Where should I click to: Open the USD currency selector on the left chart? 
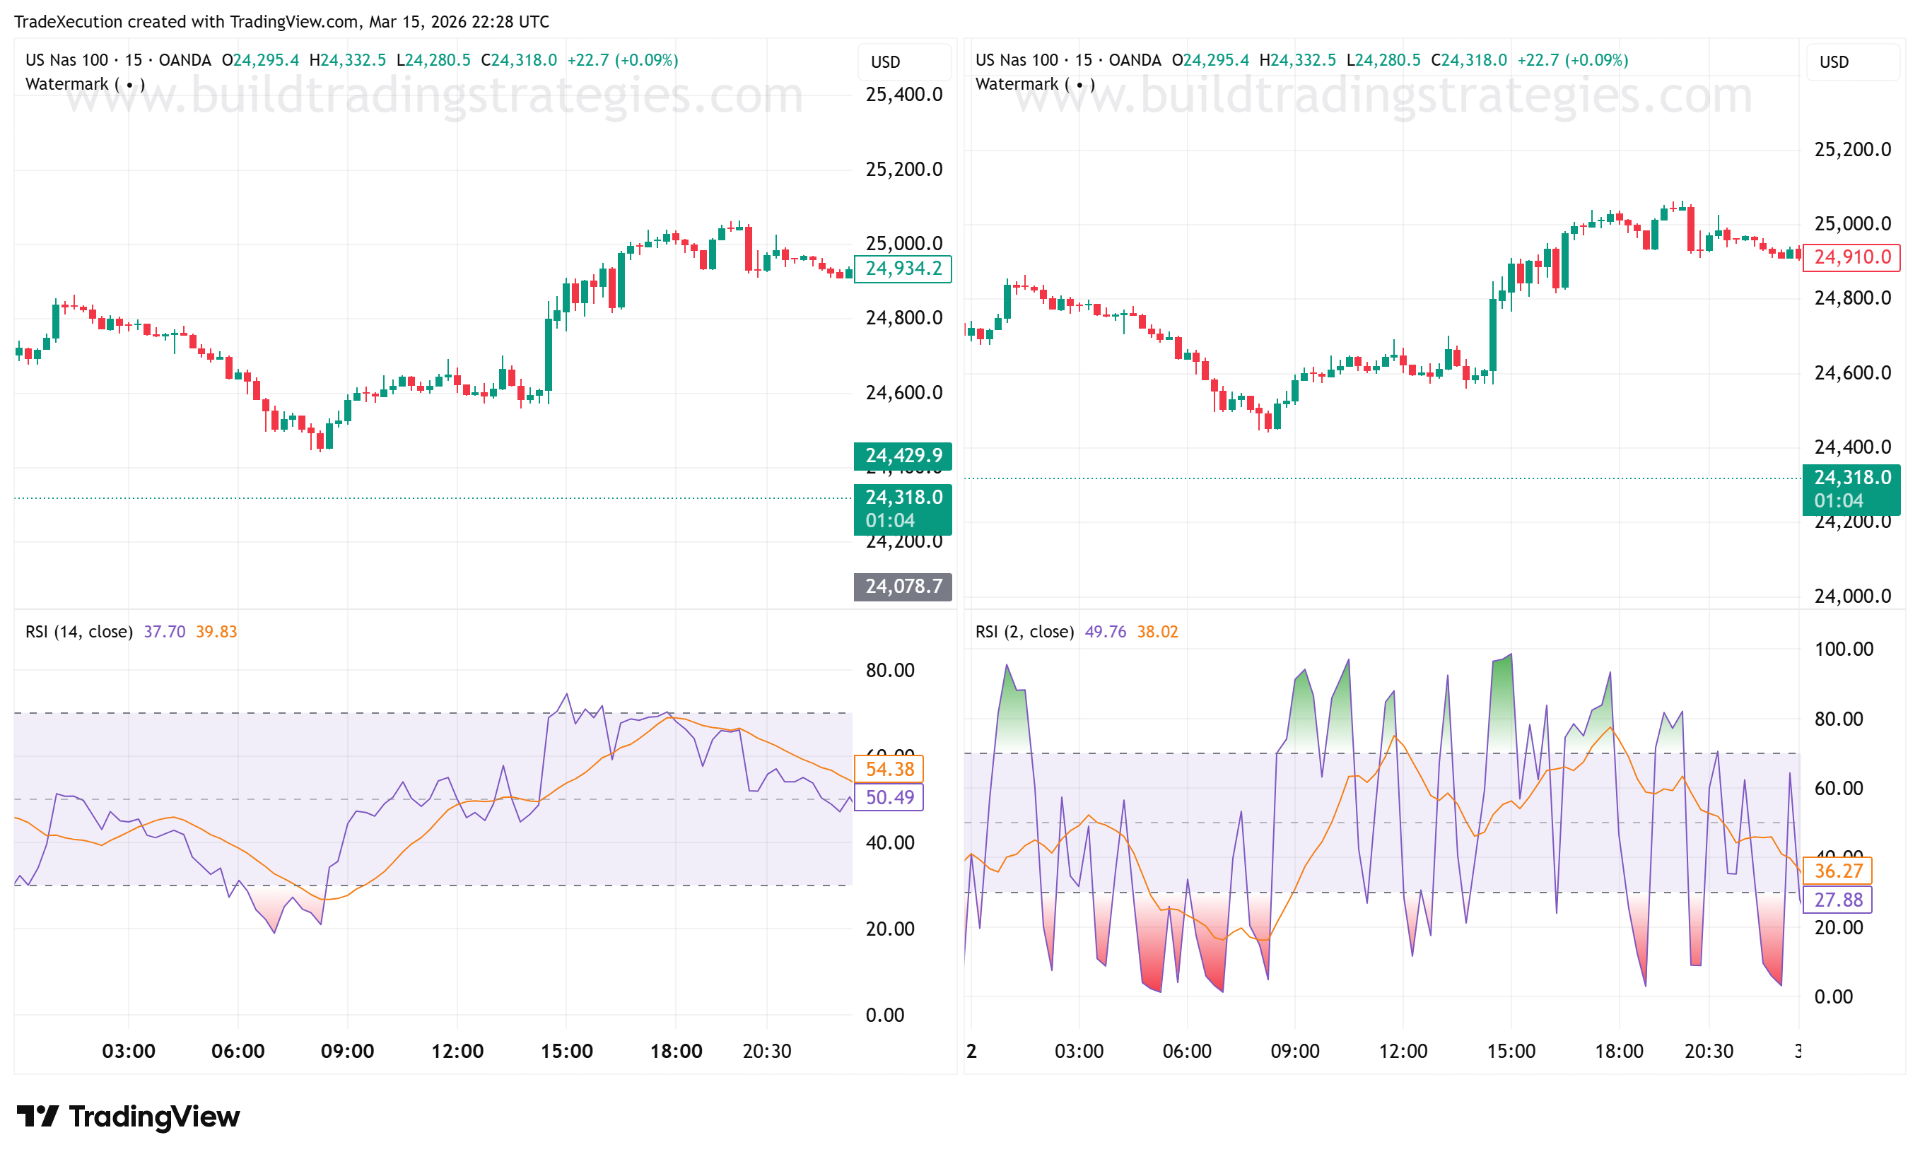(884, 61)
